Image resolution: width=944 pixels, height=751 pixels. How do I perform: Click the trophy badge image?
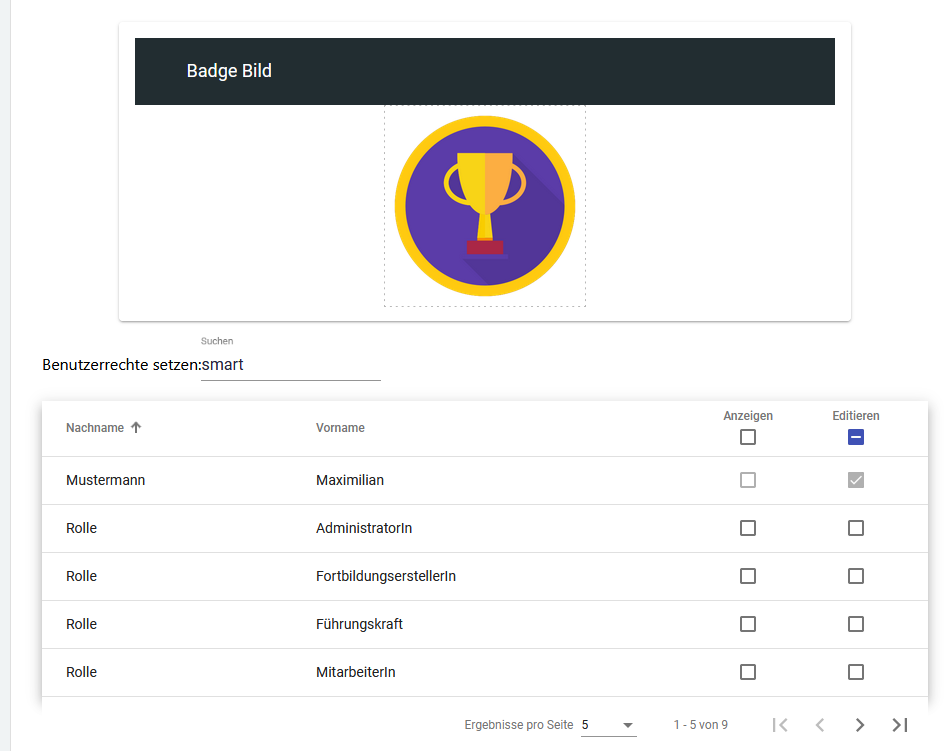point(485,206)
